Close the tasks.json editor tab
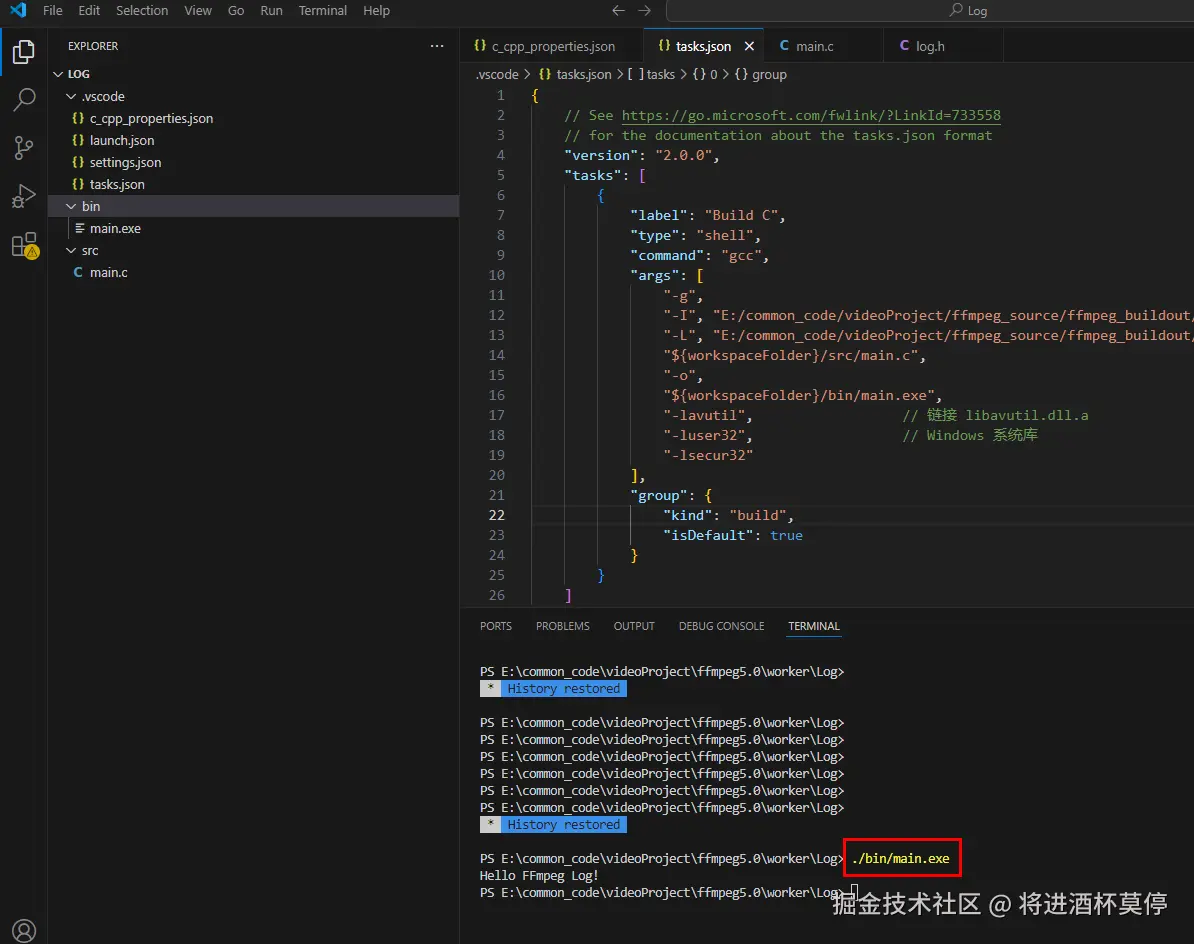 [x=749, y=46]
